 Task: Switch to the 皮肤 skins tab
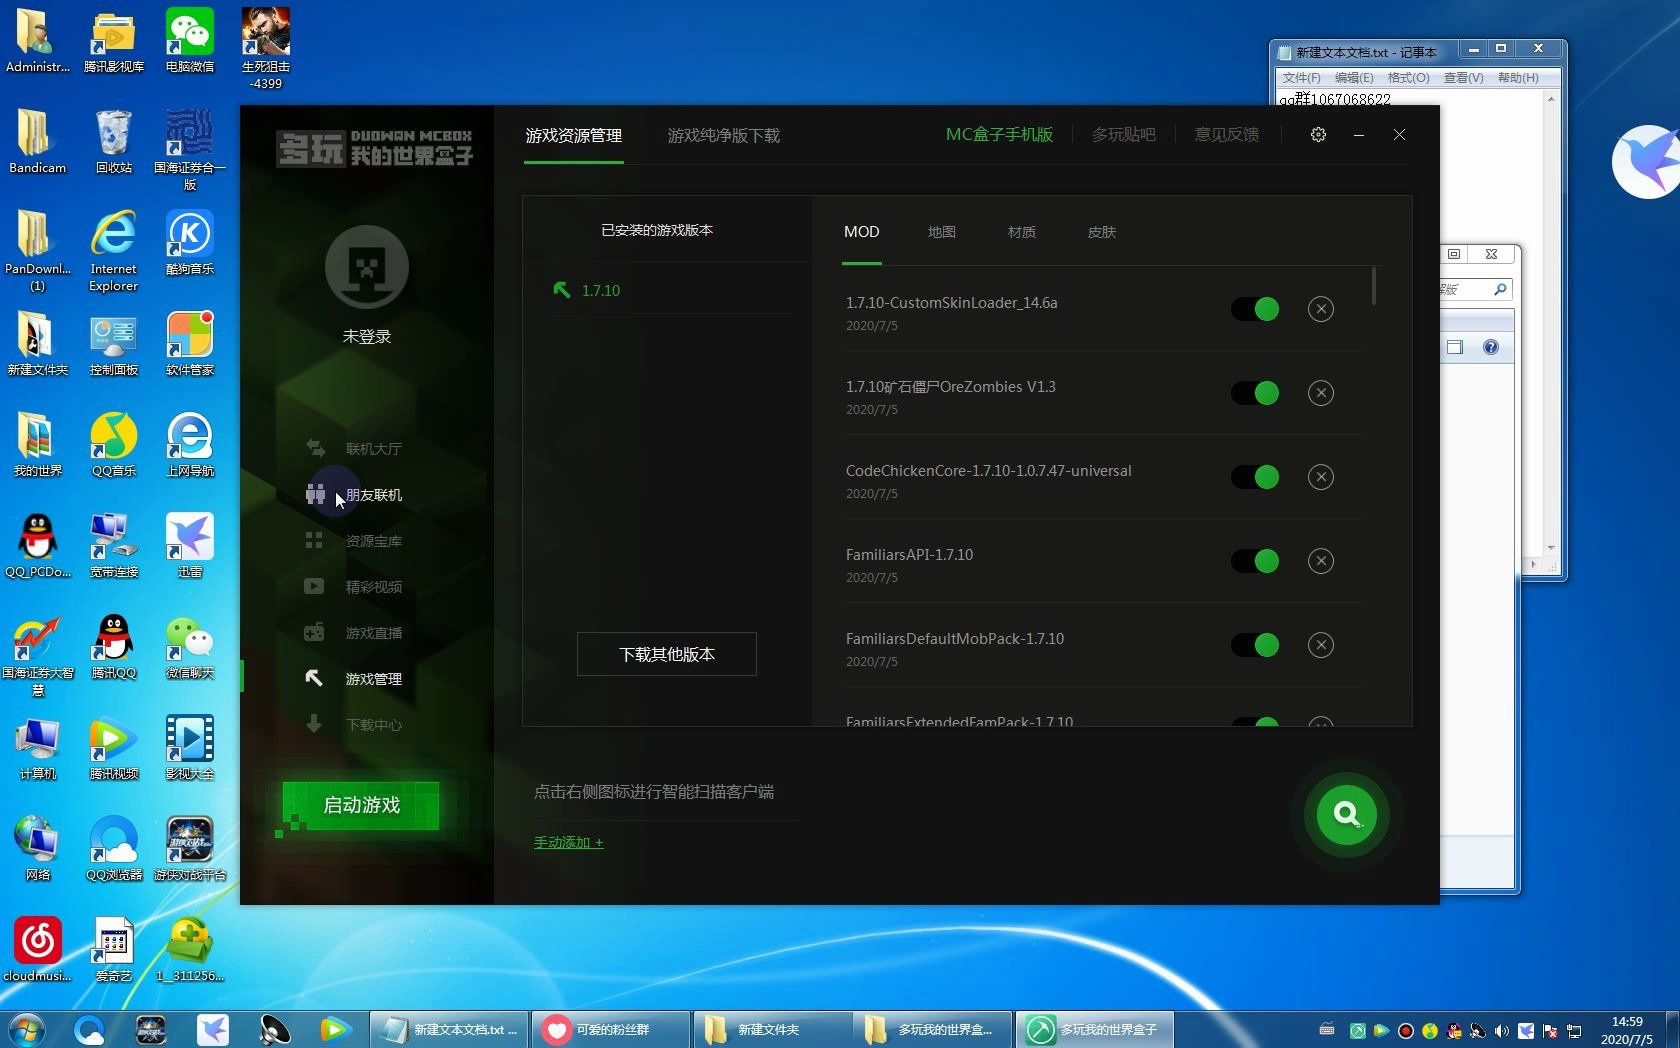click(x=1101, y=232)
